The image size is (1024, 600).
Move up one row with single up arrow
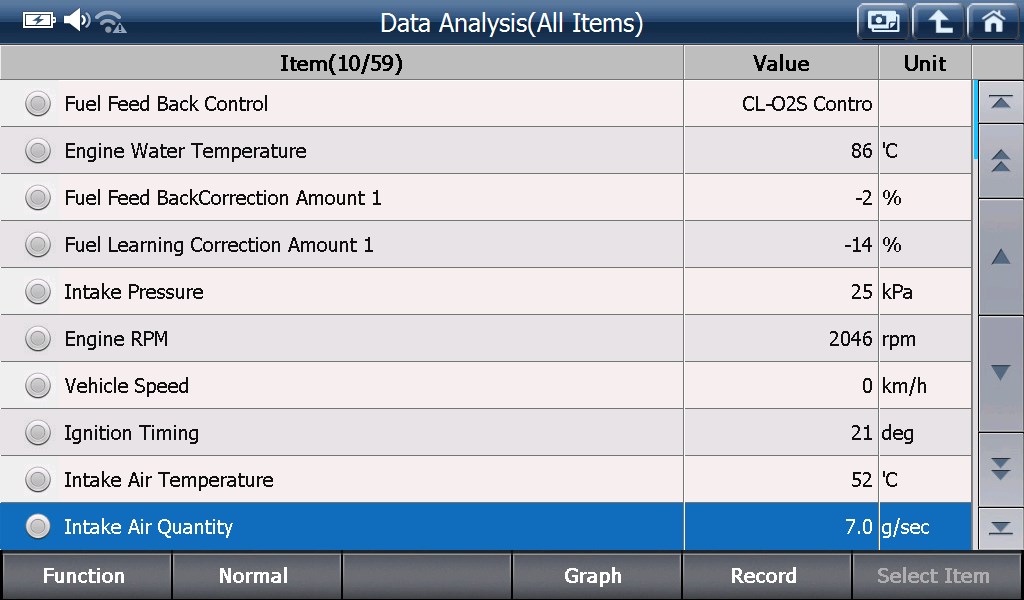1000,257
